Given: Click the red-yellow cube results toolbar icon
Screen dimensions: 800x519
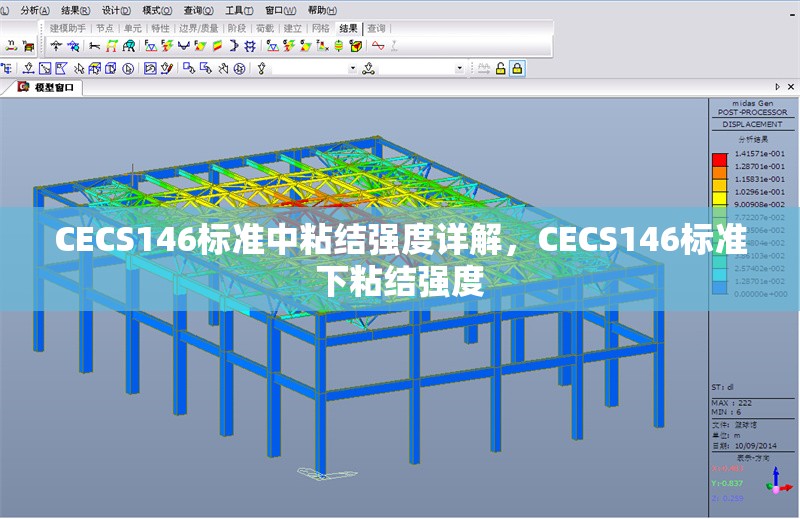Looking at the screenshot, I should click(355, 46).
